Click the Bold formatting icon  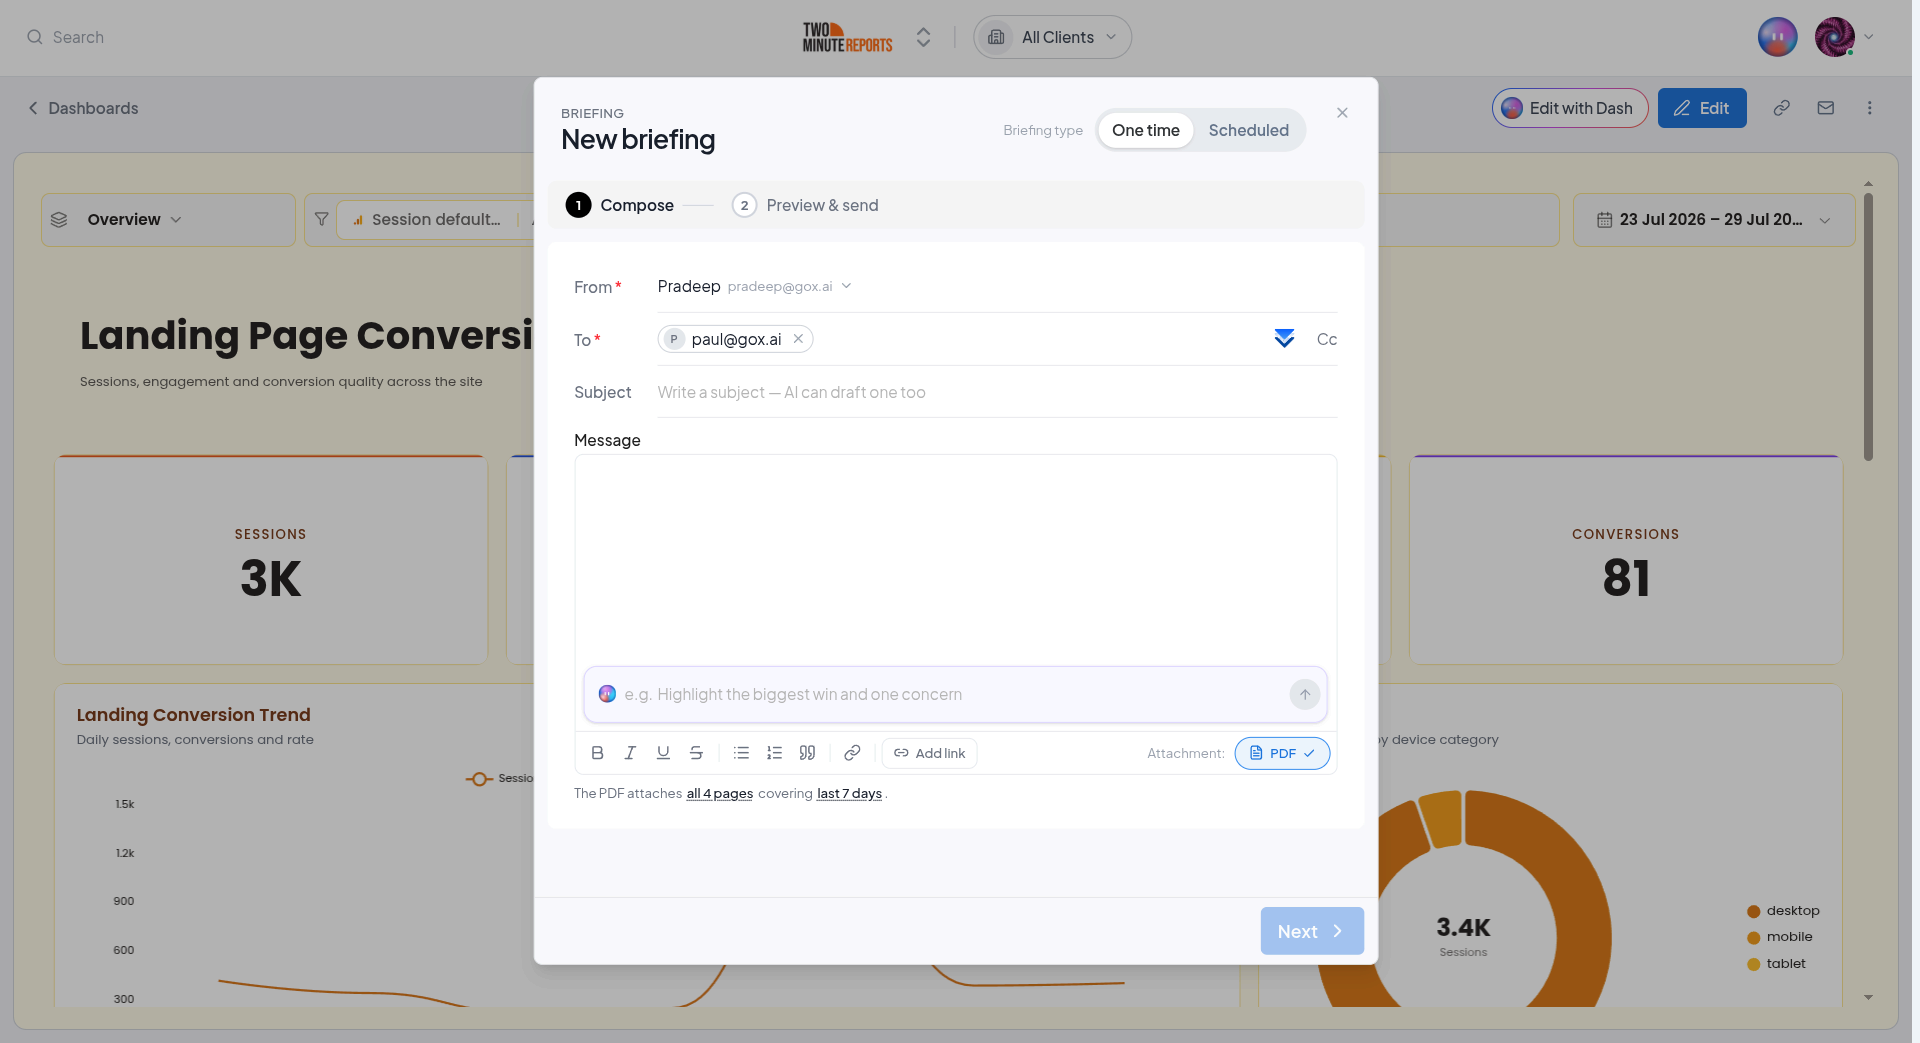point(597,753)
